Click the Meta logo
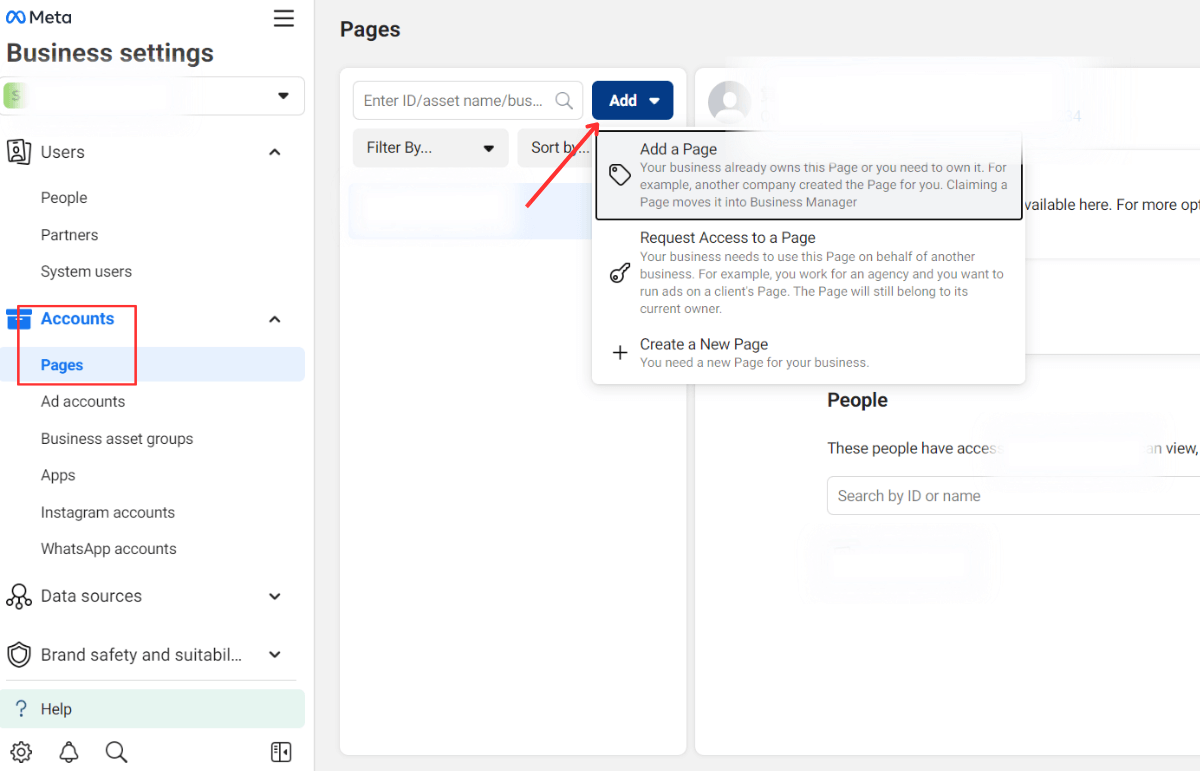This screenshot has width=1200, height=771. [39, 16]
